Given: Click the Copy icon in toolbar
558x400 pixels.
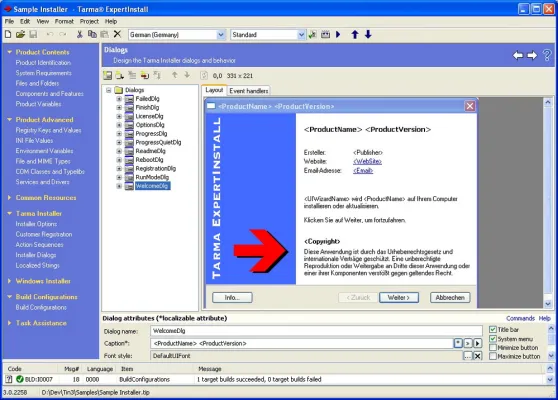Looking at the screenshot, I should click(x=92, y=34).
